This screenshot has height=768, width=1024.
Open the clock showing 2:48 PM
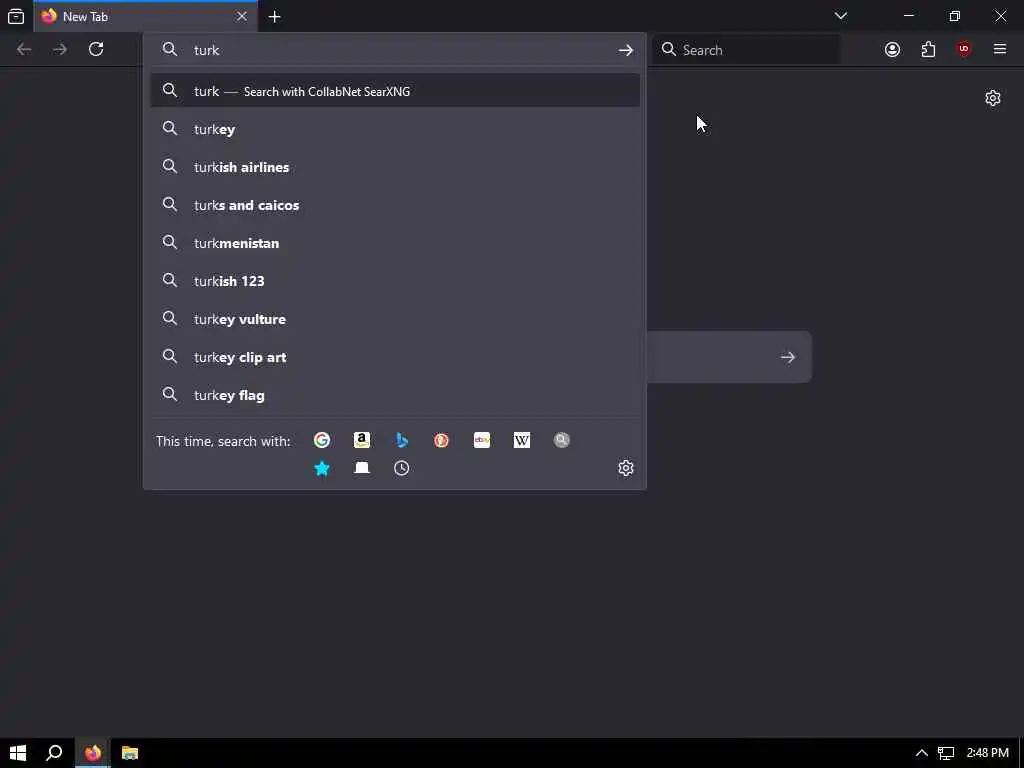tap(987, 753)
